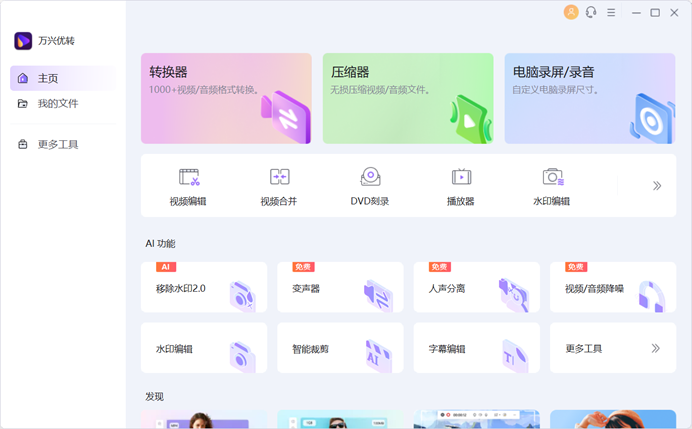Select the 视频合并 merge icon

[279, 177]
